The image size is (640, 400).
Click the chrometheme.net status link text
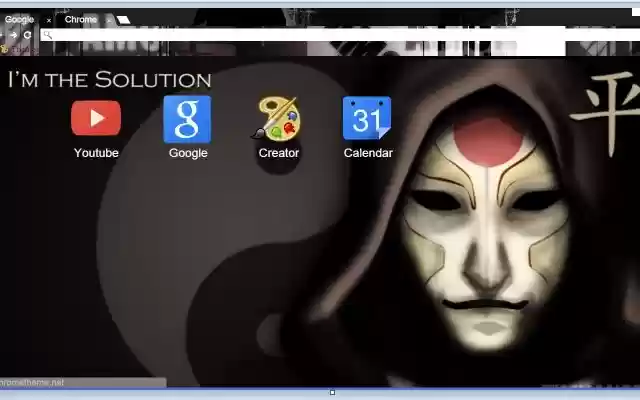click(32, 382)
